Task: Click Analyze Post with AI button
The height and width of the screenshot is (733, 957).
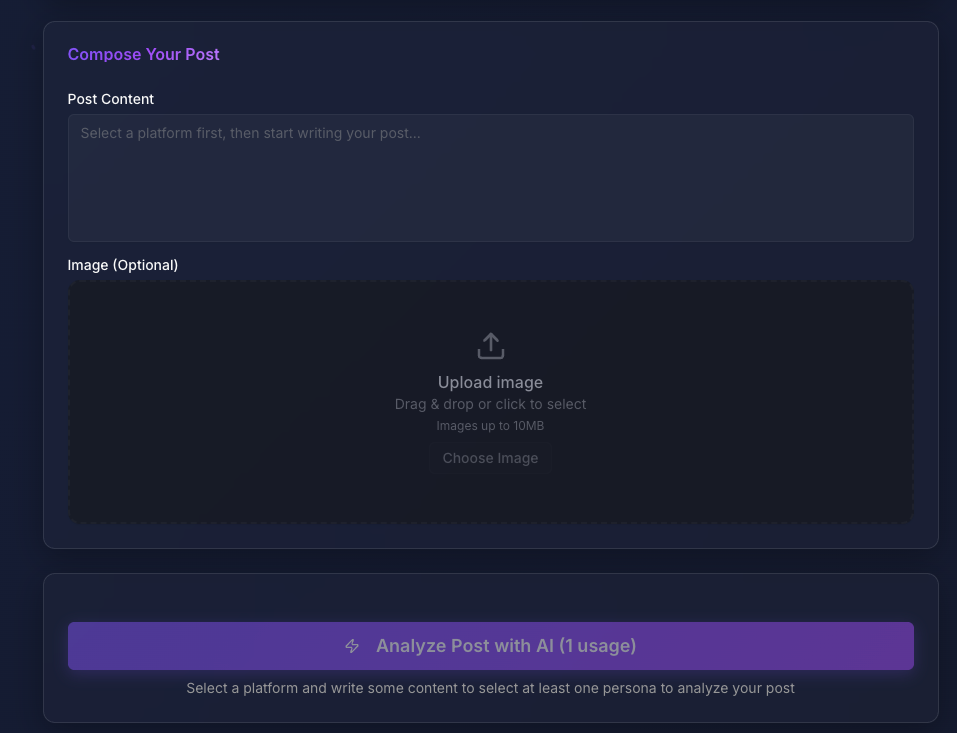Action: point(490,646)
